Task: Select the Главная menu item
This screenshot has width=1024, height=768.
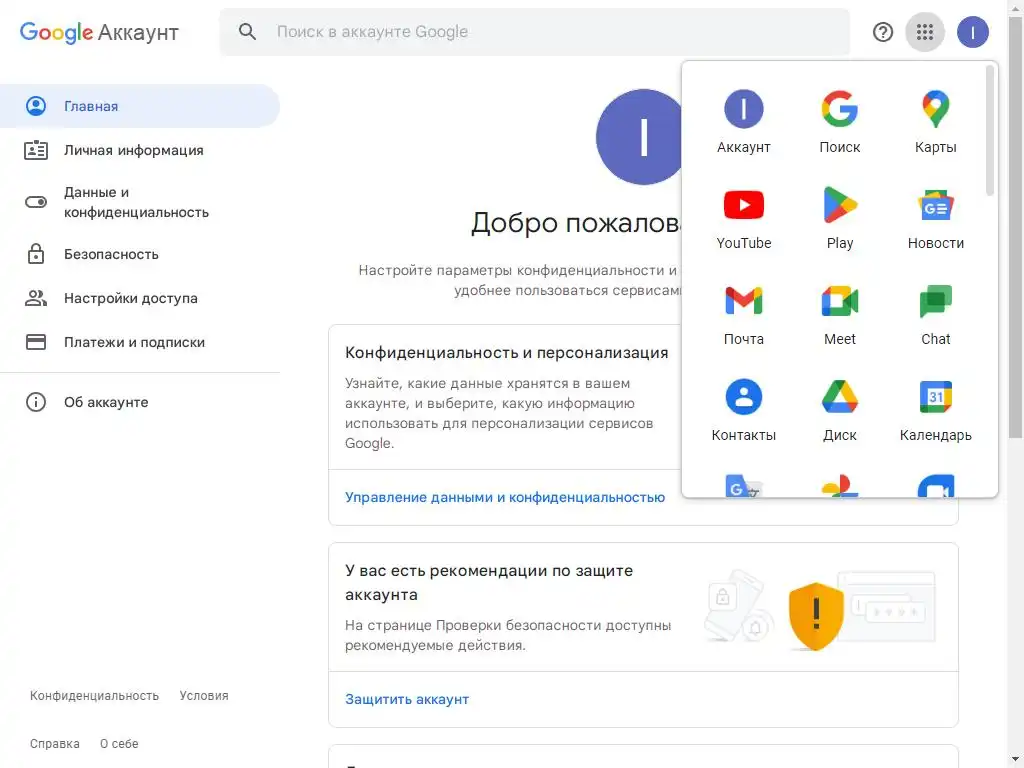Action: click(140, 106)
